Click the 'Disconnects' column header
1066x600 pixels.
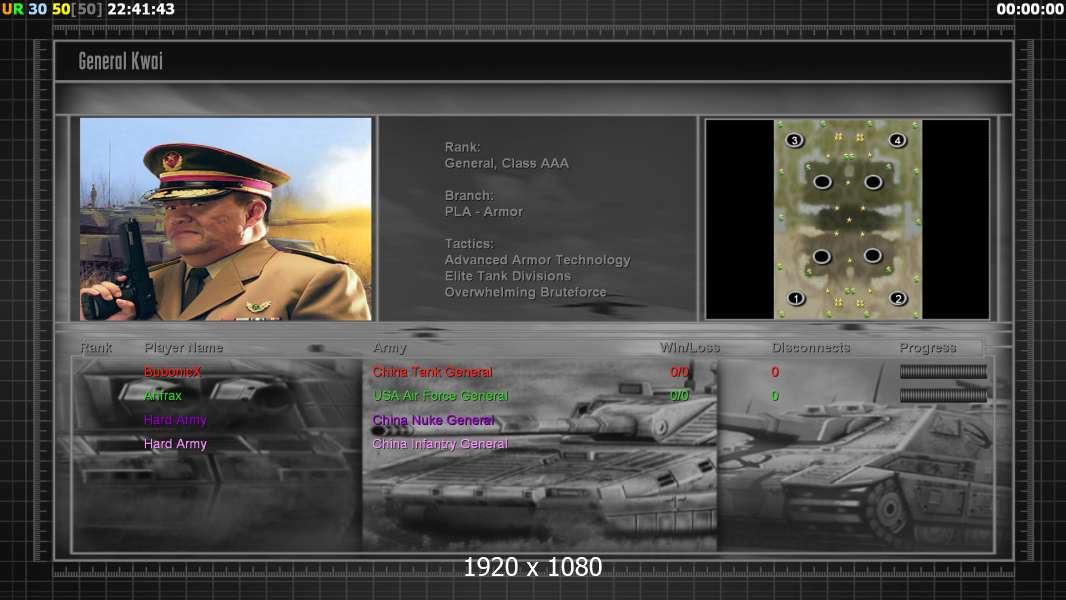click(x=810, y=347)
